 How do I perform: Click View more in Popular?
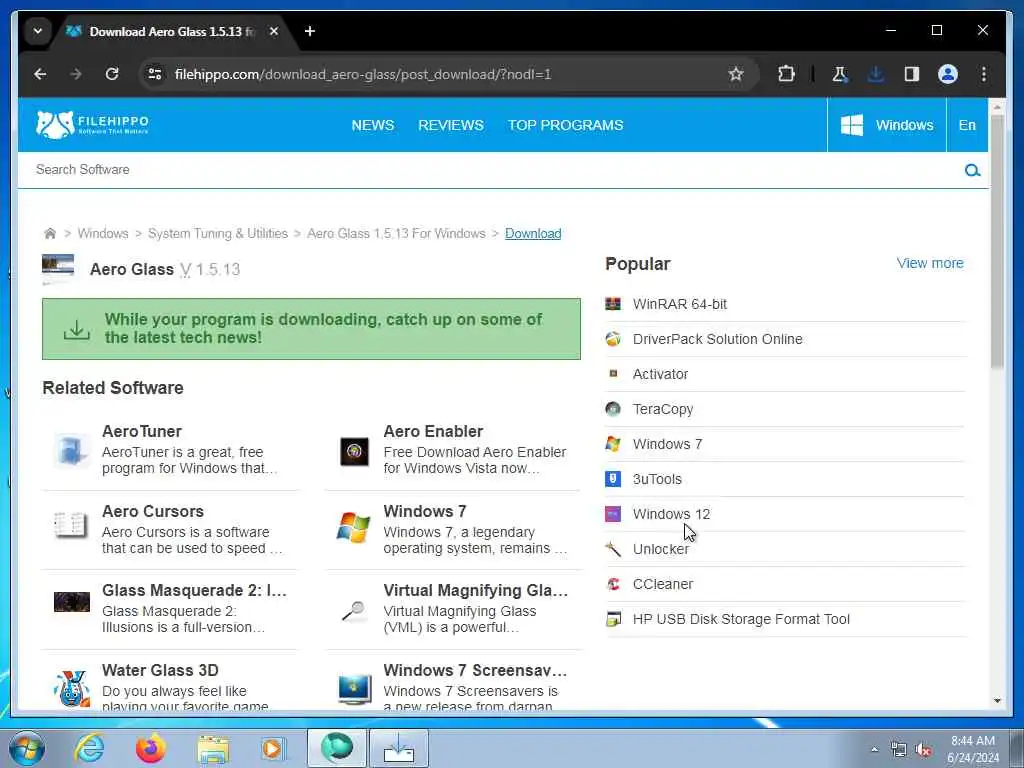(930, 263)
